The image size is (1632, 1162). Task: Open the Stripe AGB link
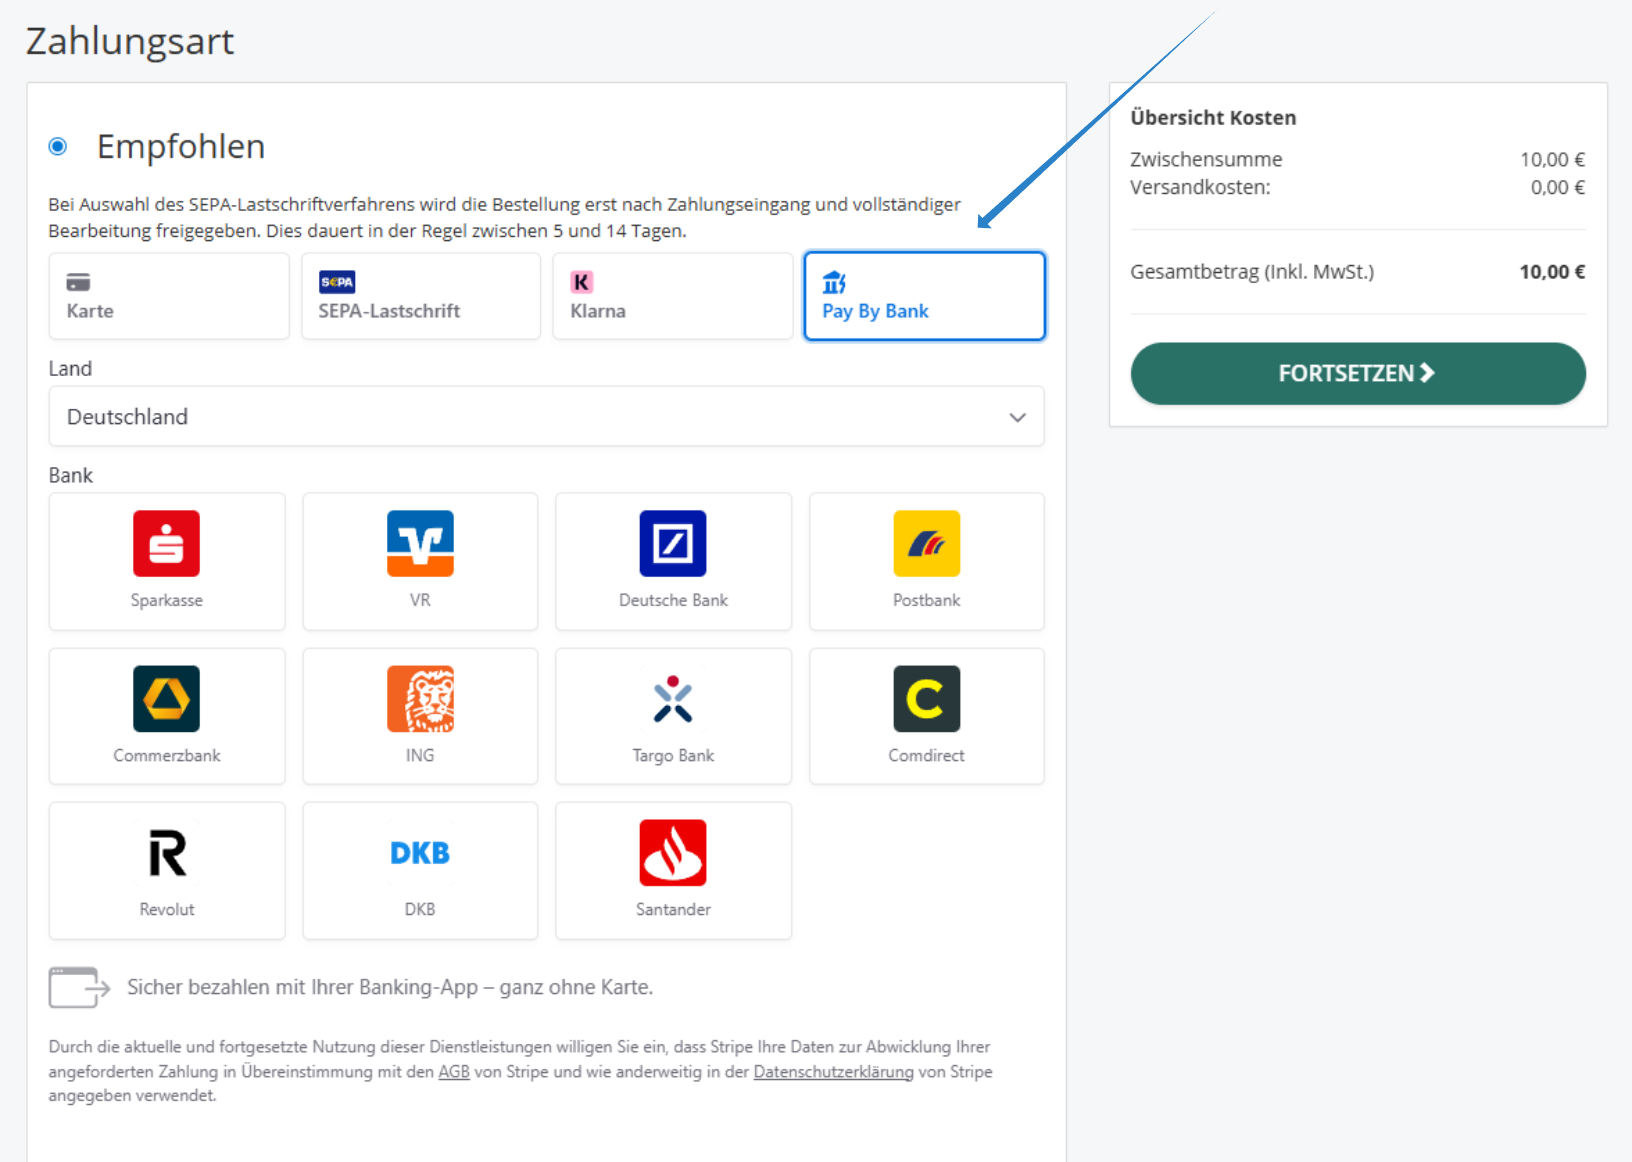click(454, 1072)
